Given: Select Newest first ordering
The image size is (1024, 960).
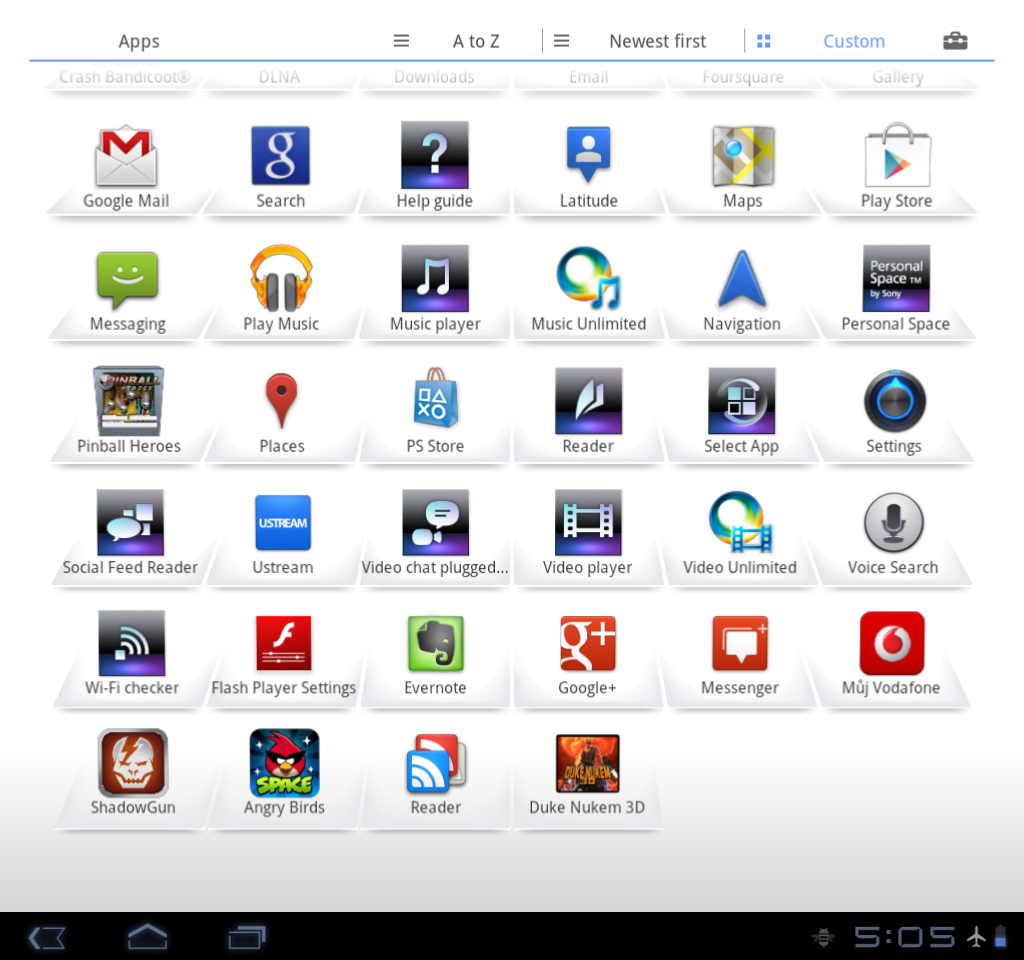Looking at the screenshot, I should tap(657, 41).
